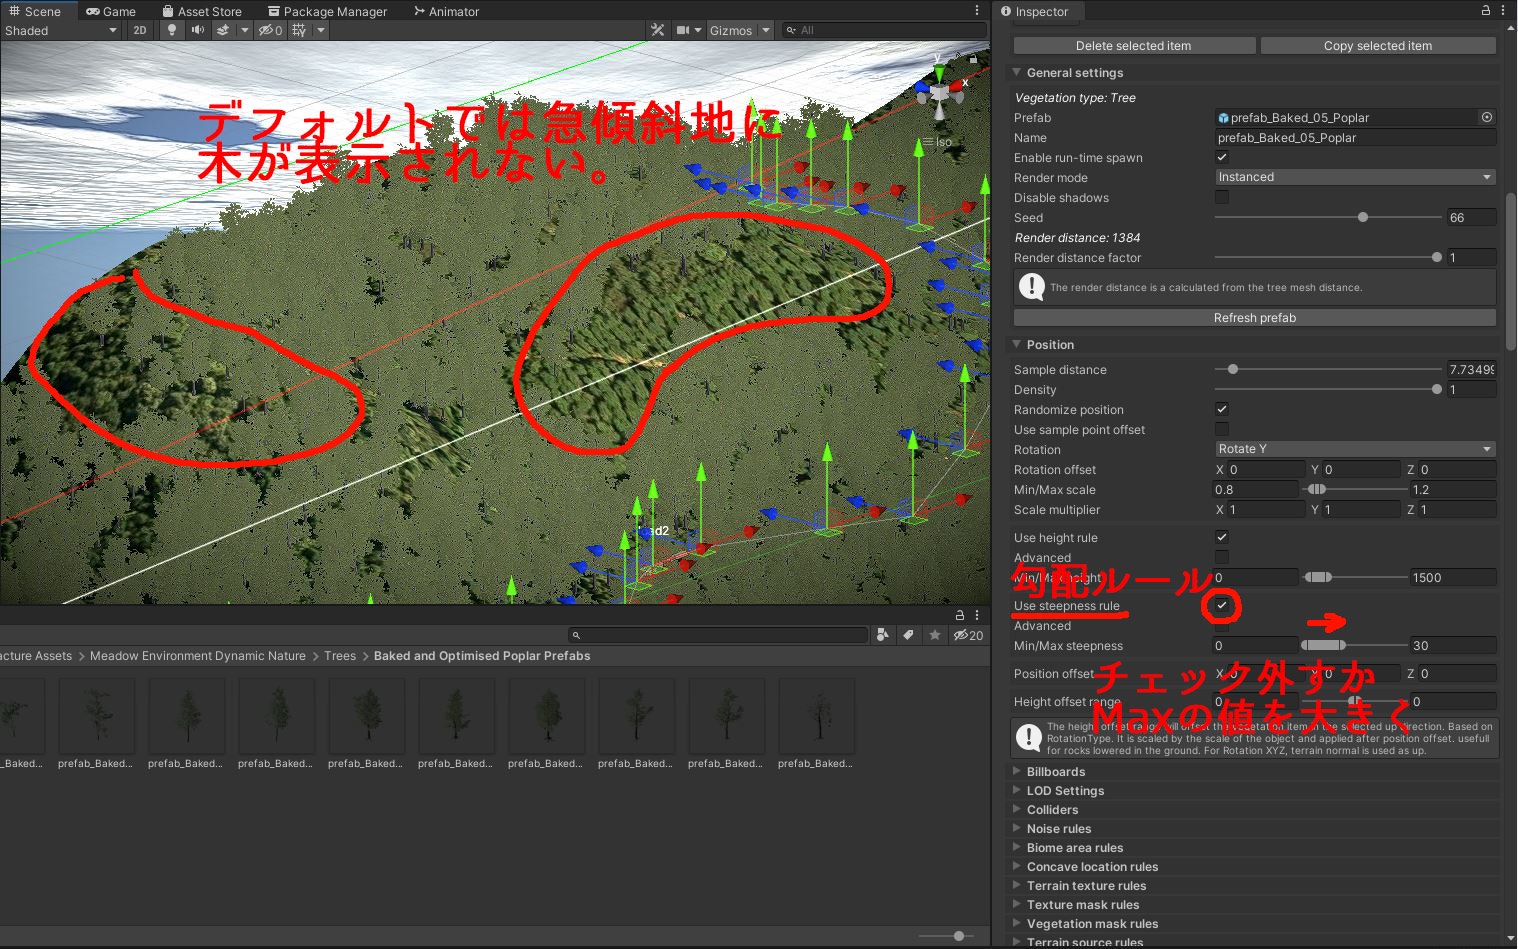The image size is (1518, 949).
Task: Open the Asset Store tab
Action: (202, 11)
